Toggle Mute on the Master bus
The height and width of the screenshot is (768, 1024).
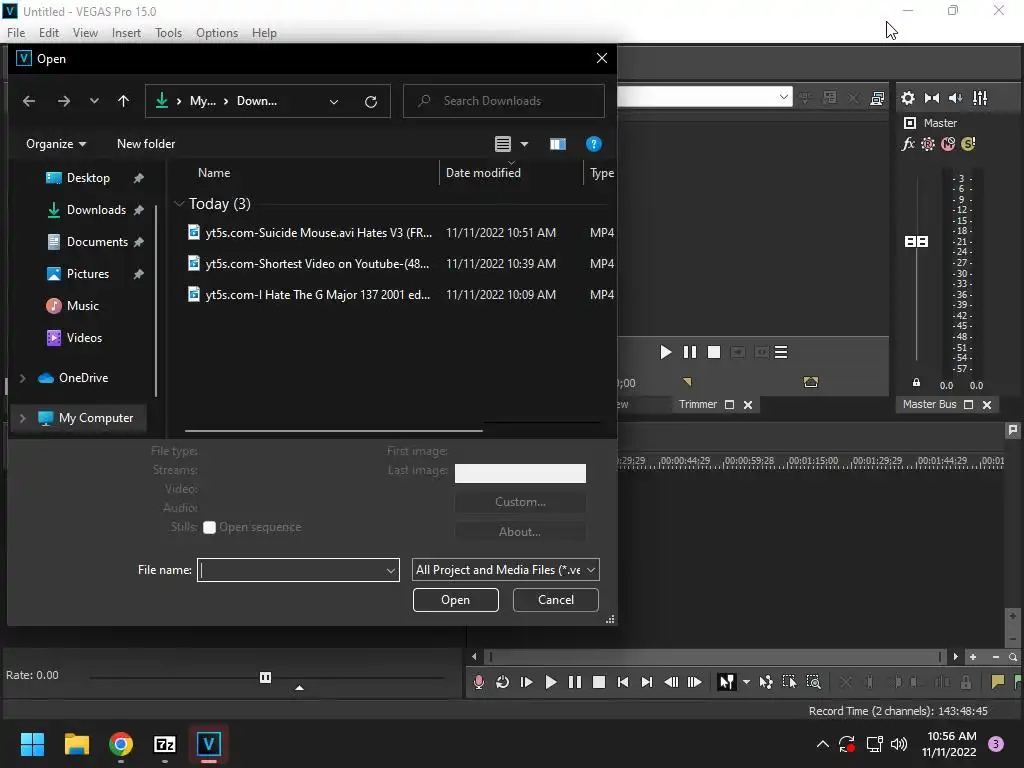point(948,144)
